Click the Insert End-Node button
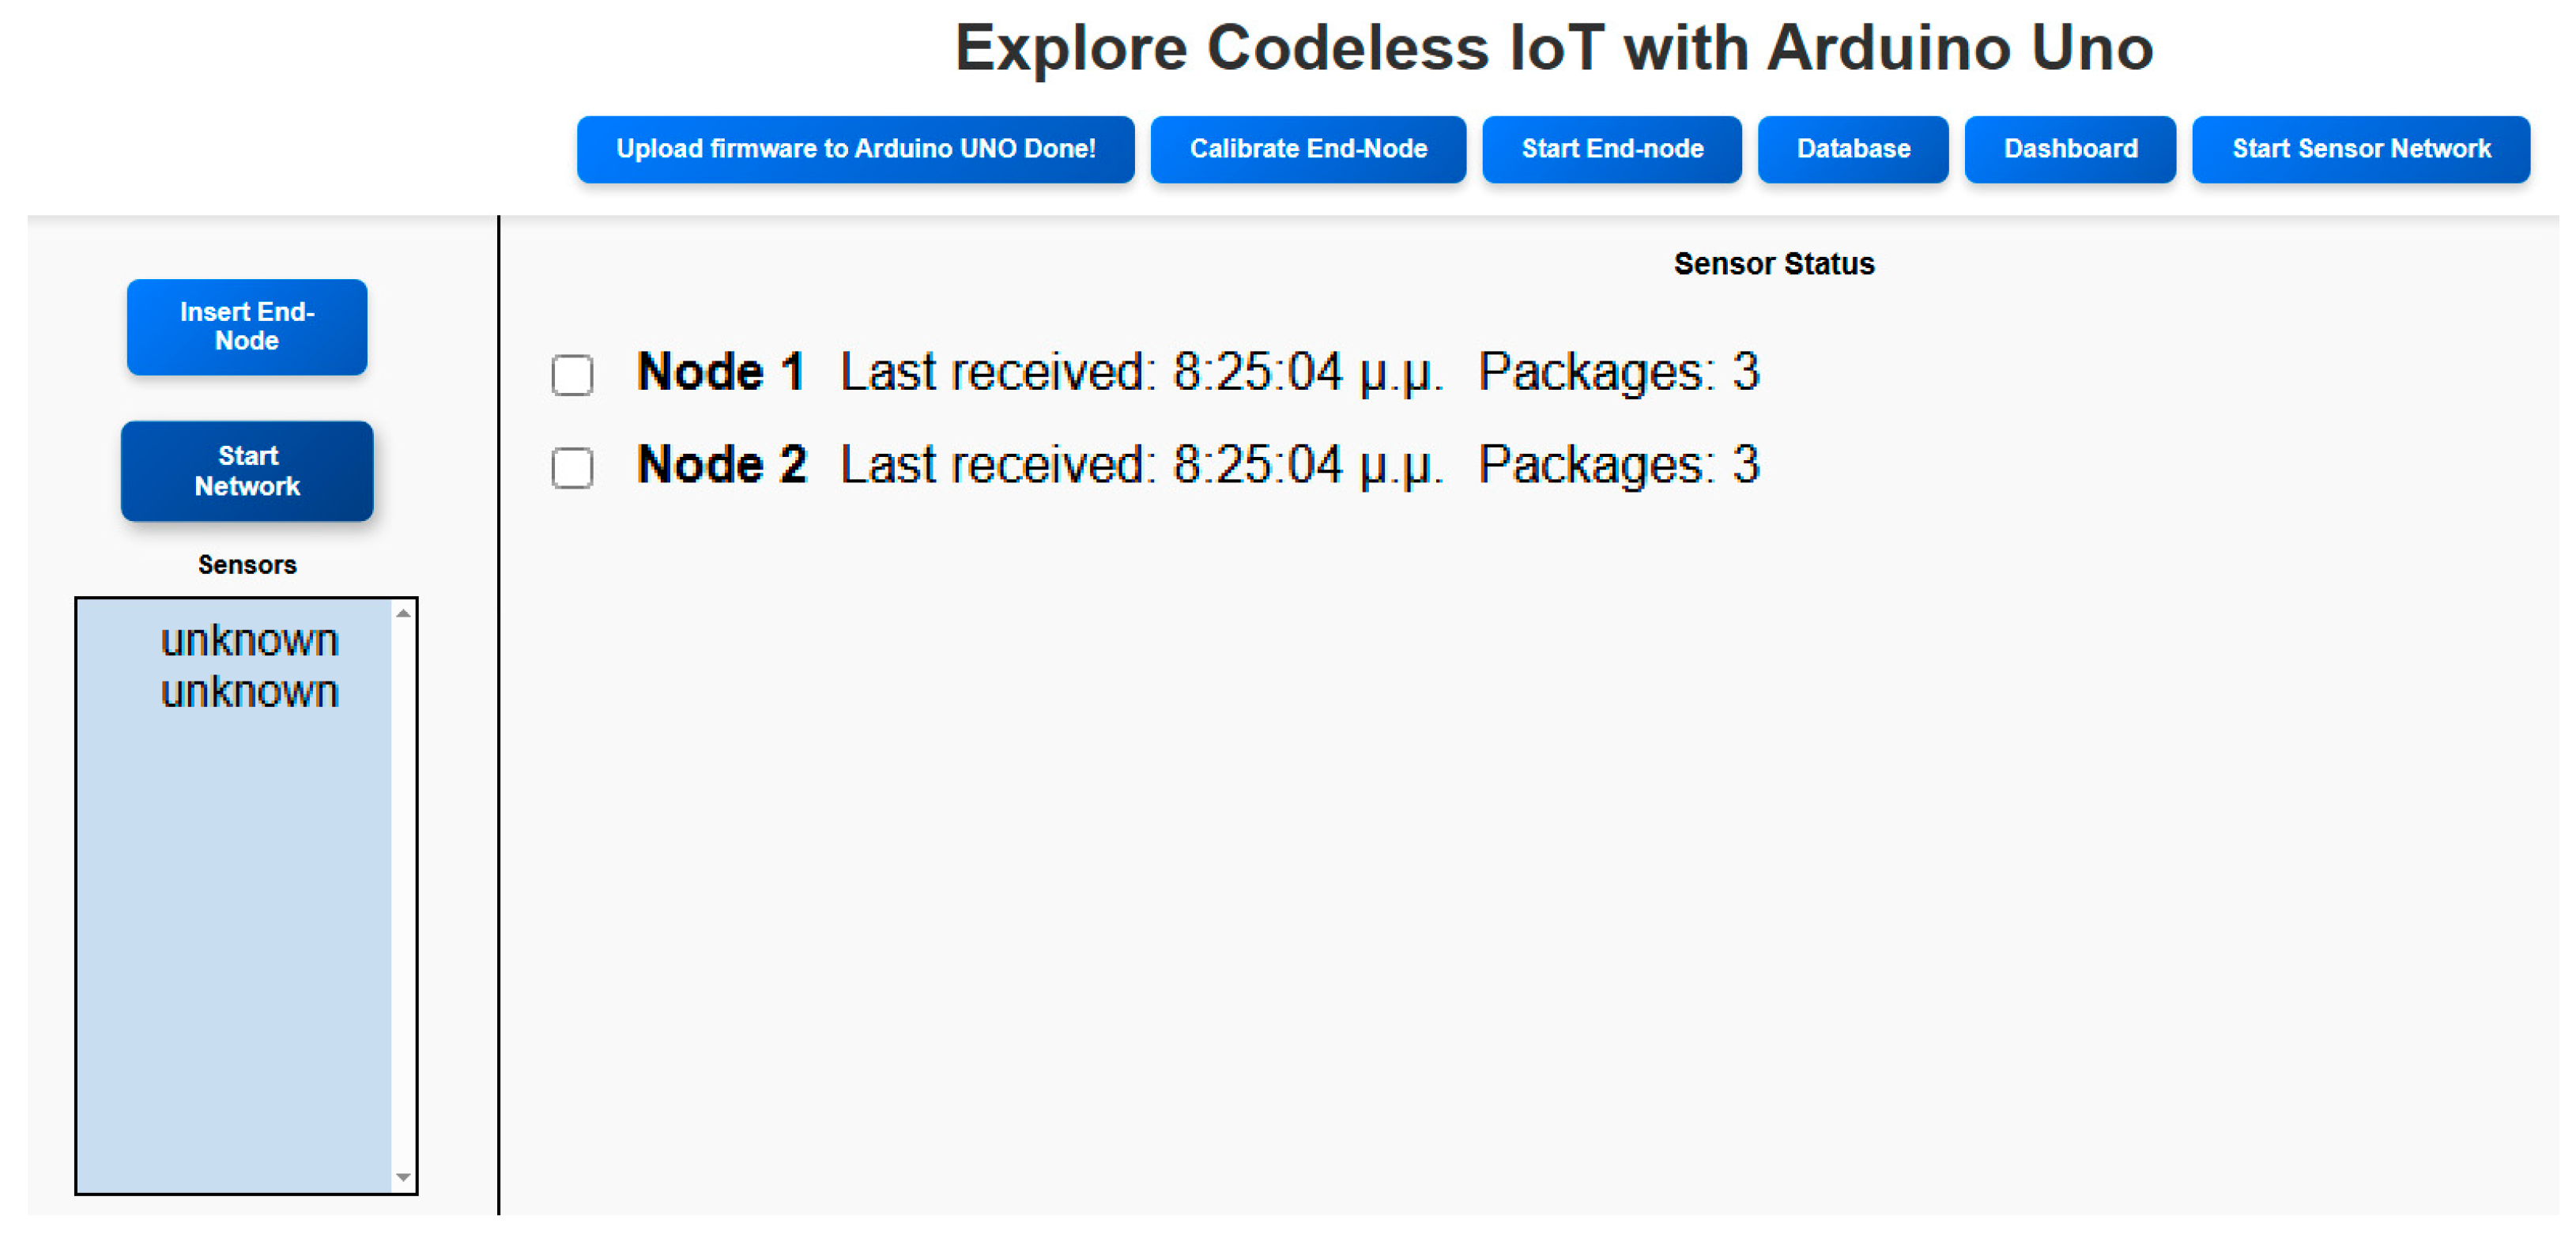The image size is (2576, 1242). [x=247, y=327]
